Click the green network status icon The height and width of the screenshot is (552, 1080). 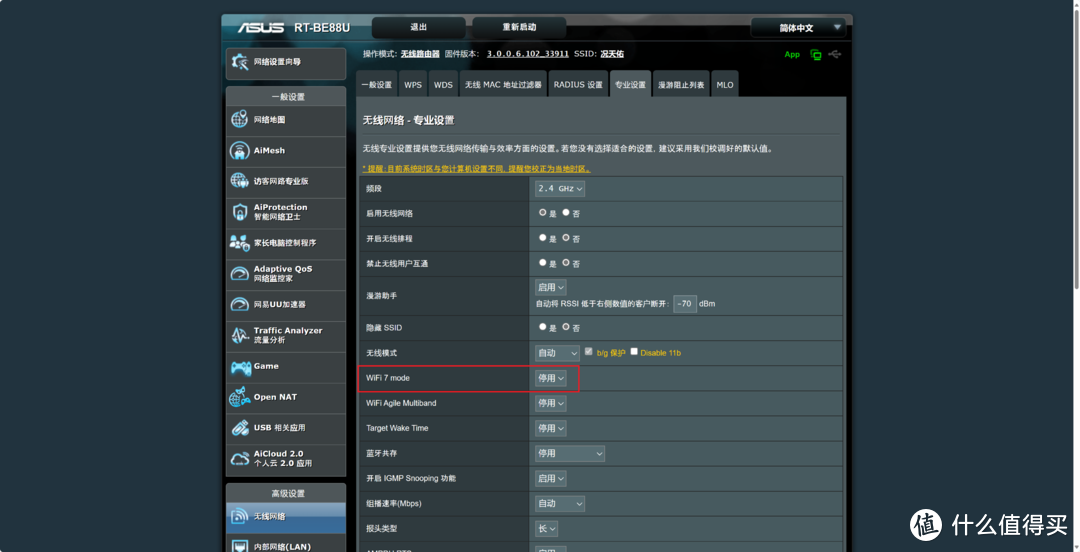point(816,54)
